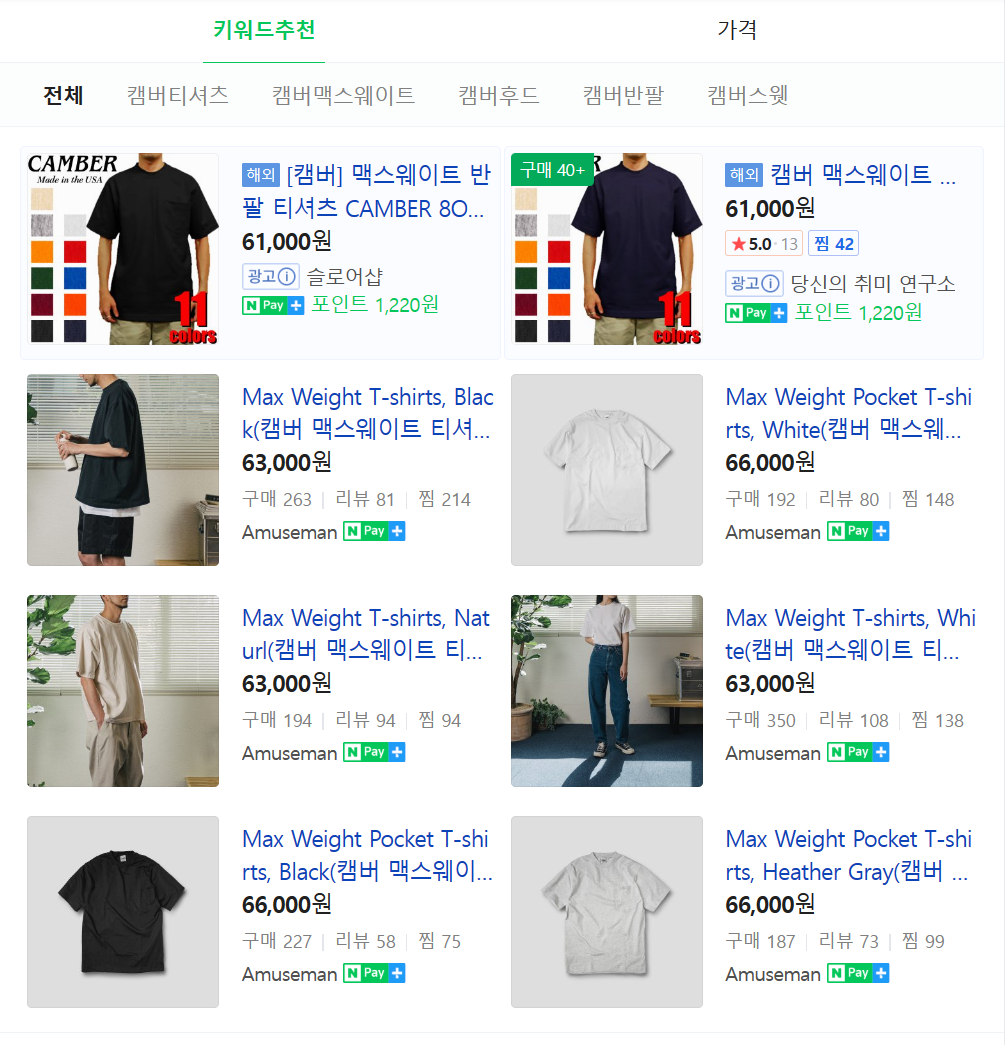The width and height of the screenshot is (1005, 1045).
Task: Click N Pay+ icon under Max Weight T-shirts, Black
Action: (x=375, y=531)
